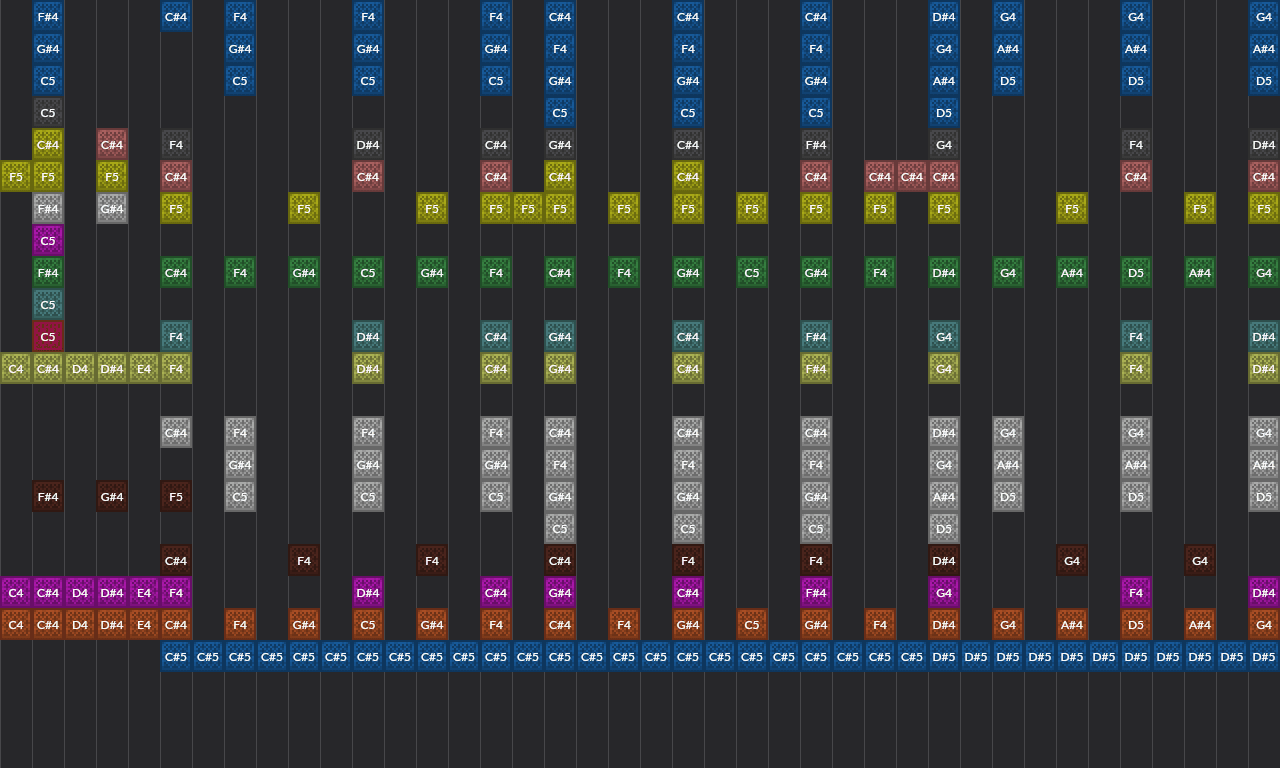1280x768 pixels.
Task: Select the olive F#4 note block
Action: 816,369
